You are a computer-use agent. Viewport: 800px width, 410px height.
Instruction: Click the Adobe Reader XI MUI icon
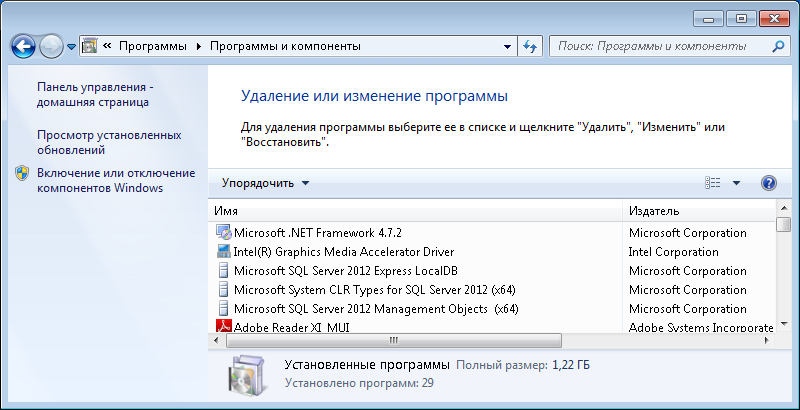pyautogui.click(x=223, y=326)
